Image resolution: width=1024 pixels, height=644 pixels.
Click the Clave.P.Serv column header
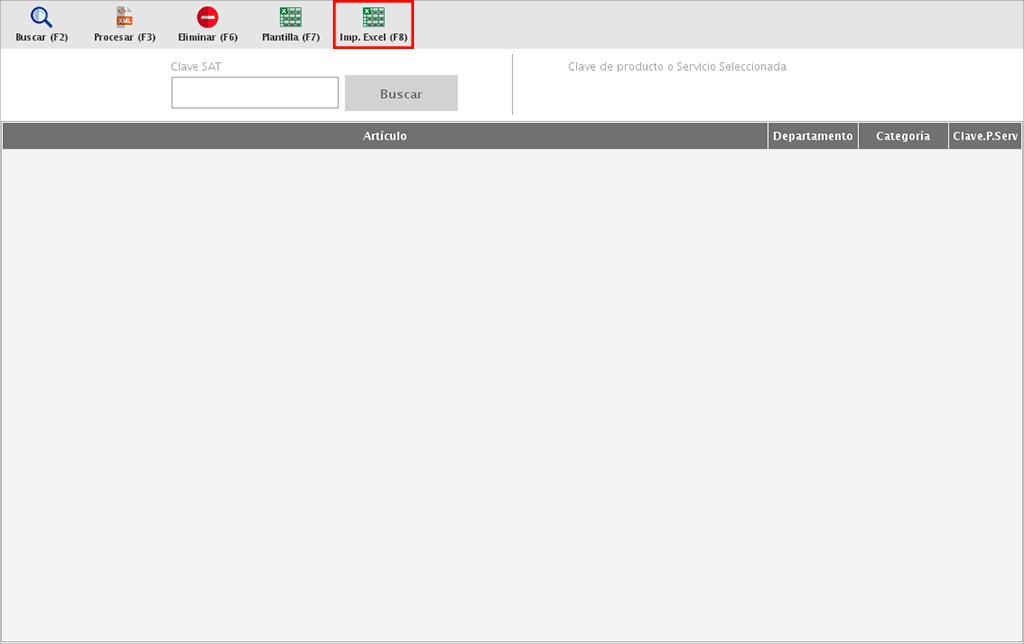point(985,136)
